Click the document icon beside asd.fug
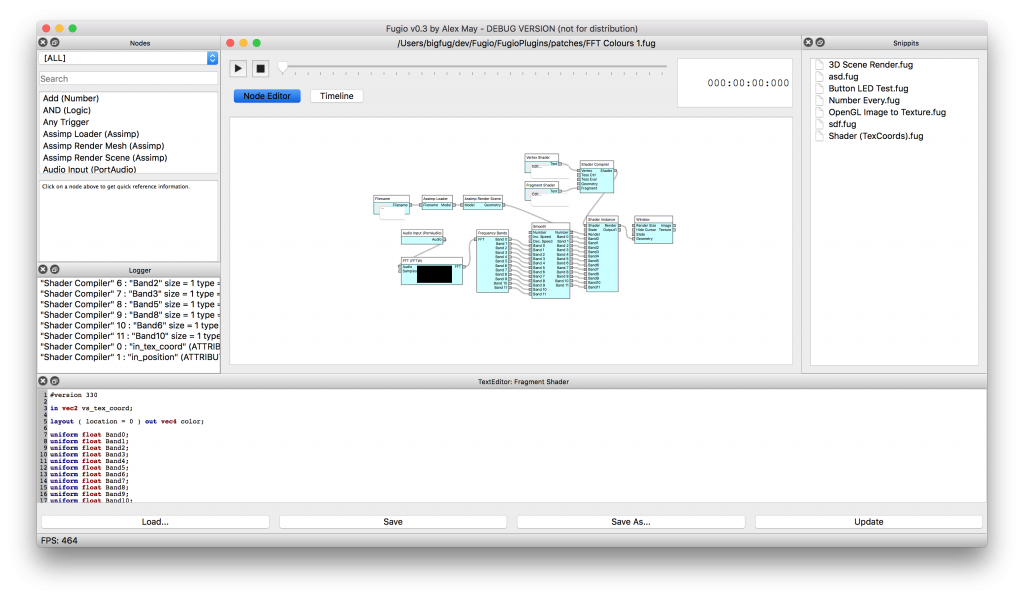1024x600 pixels. point(818,76)
